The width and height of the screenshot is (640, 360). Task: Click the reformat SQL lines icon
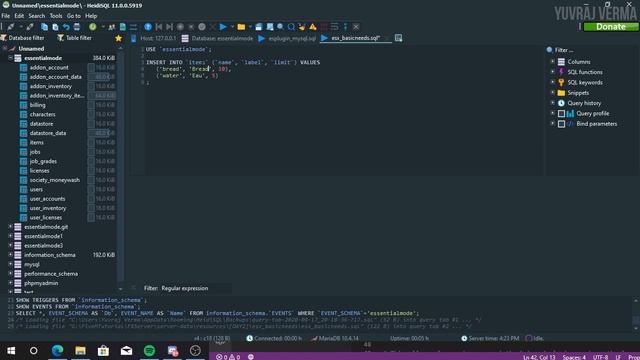coord(334,27)
